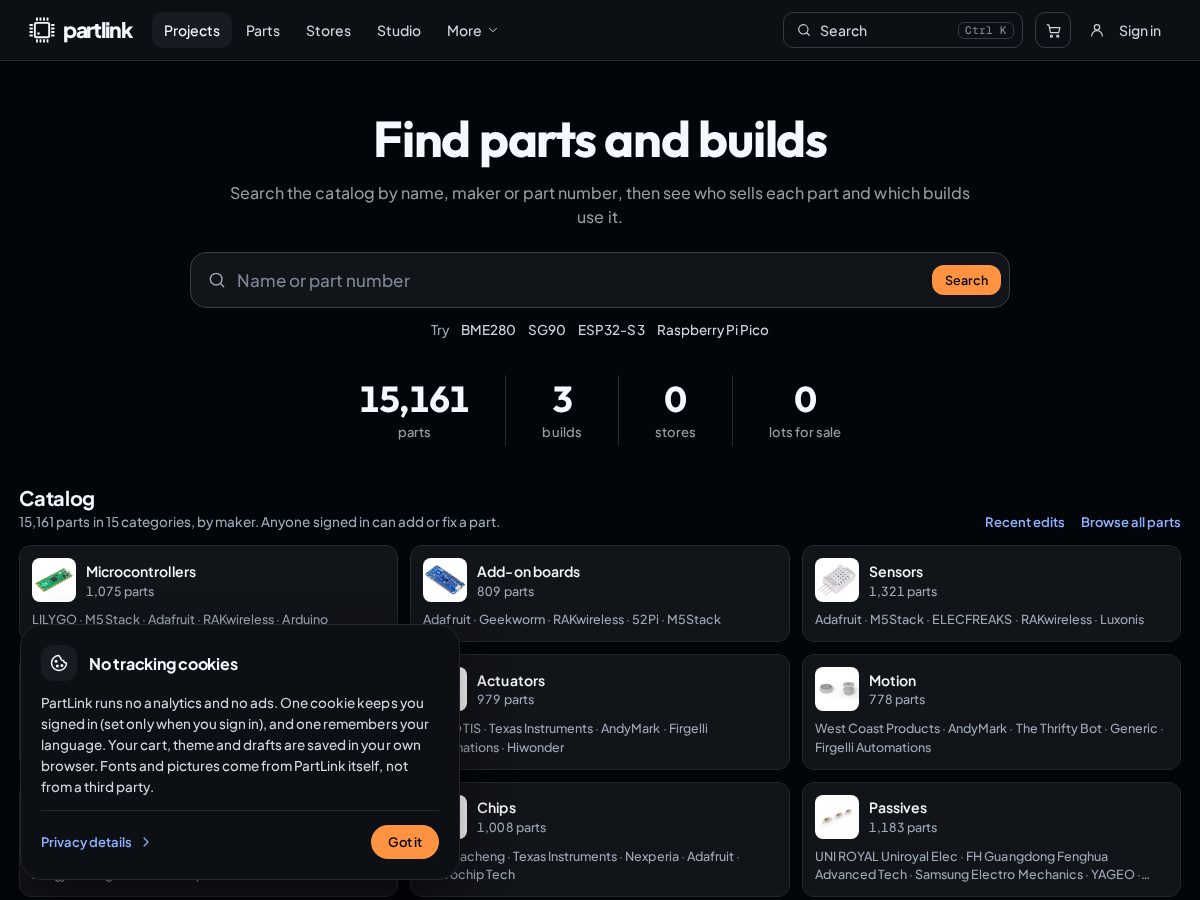Open the Passives category title
This screenshot has width=1200, height=900.
click(898, 808)
